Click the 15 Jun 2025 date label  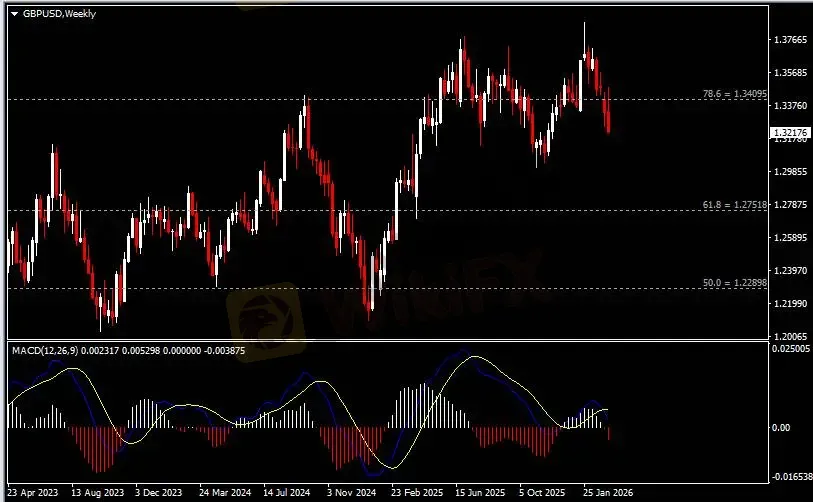[480, 493]
